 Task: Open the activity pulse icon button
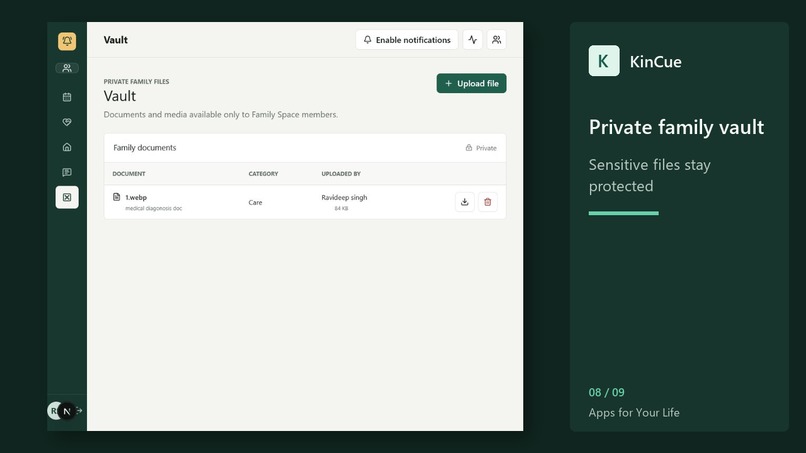[472, 40]
